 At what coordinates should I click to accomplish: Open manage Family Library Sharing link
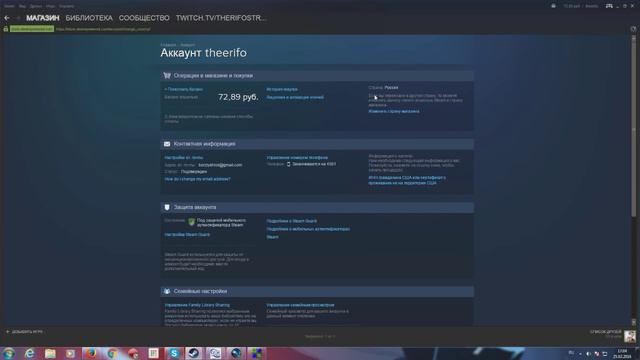197,305
